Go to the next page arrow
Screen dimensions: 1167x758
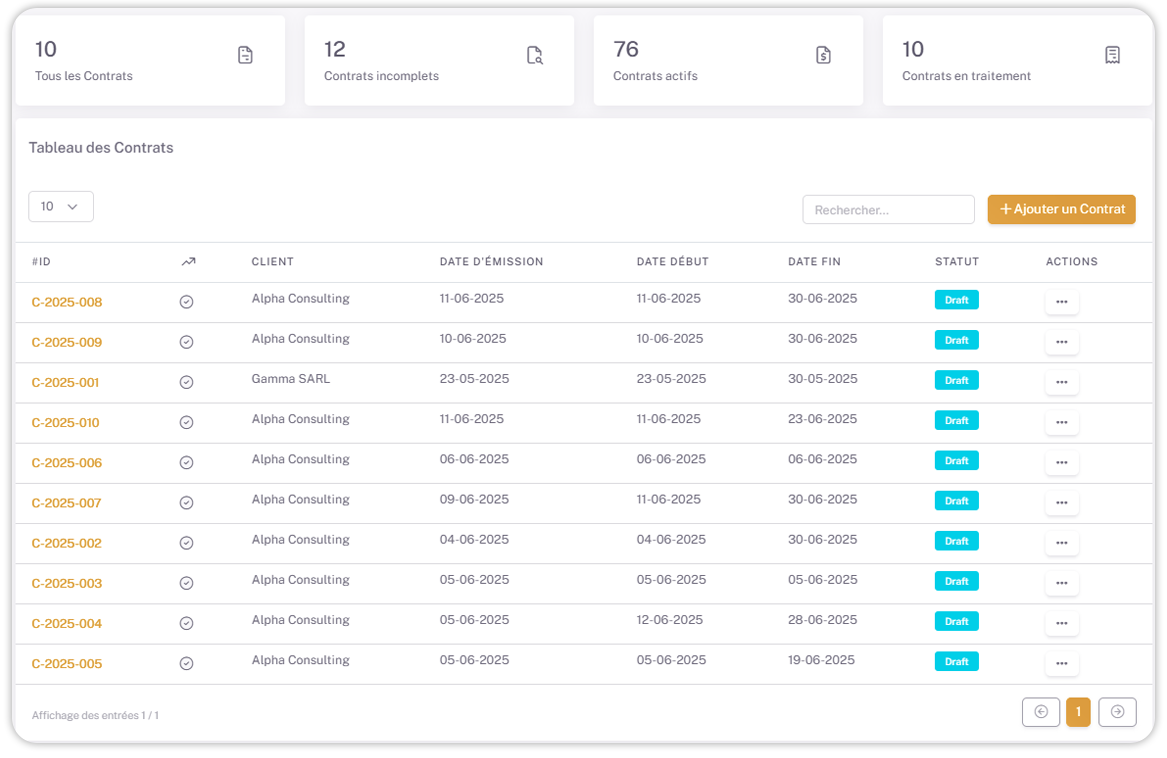[1117, 712]
